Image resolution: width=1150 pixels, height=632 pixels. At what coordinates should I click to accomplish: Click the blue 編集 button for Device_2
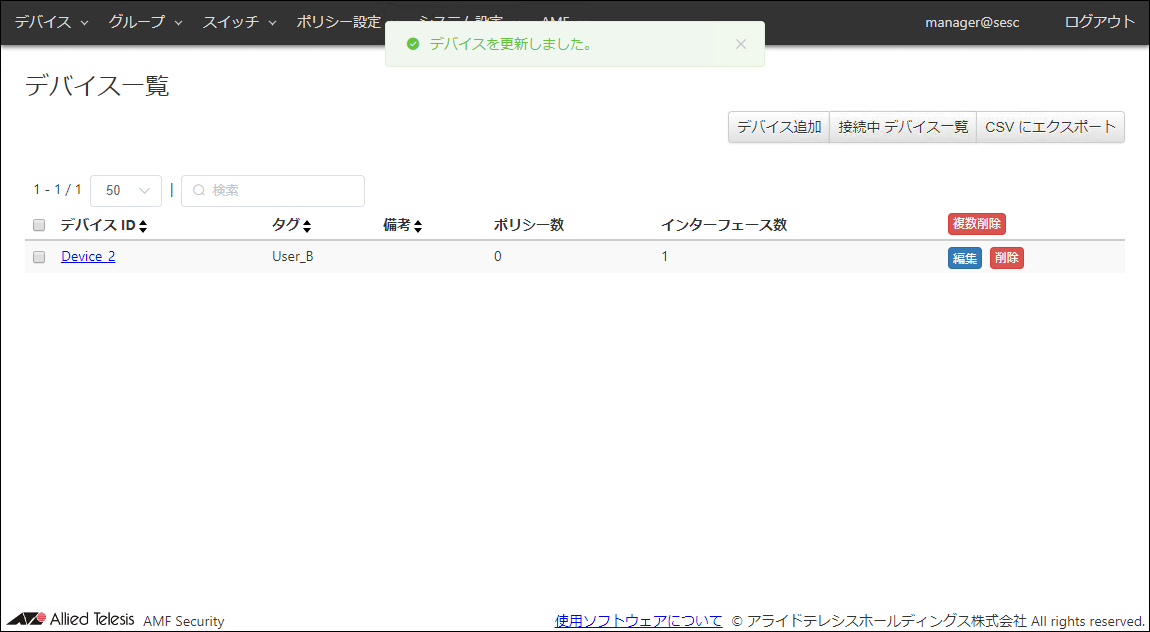coord(965,258)
